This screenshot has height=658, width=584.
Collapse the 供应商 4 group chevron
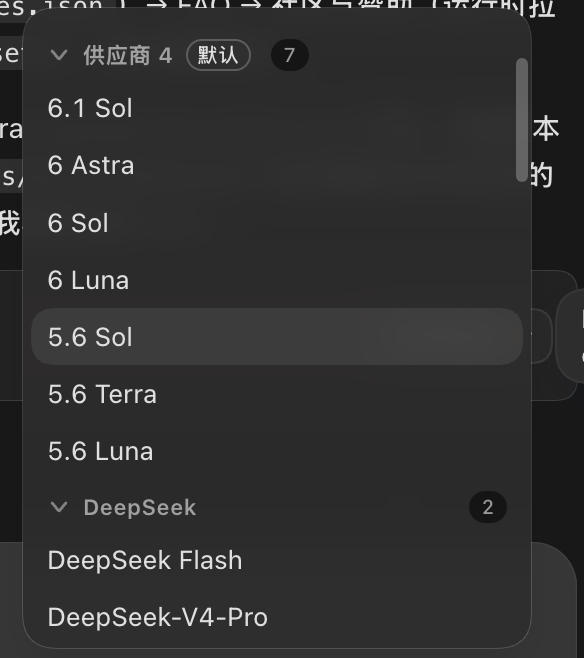59,55
